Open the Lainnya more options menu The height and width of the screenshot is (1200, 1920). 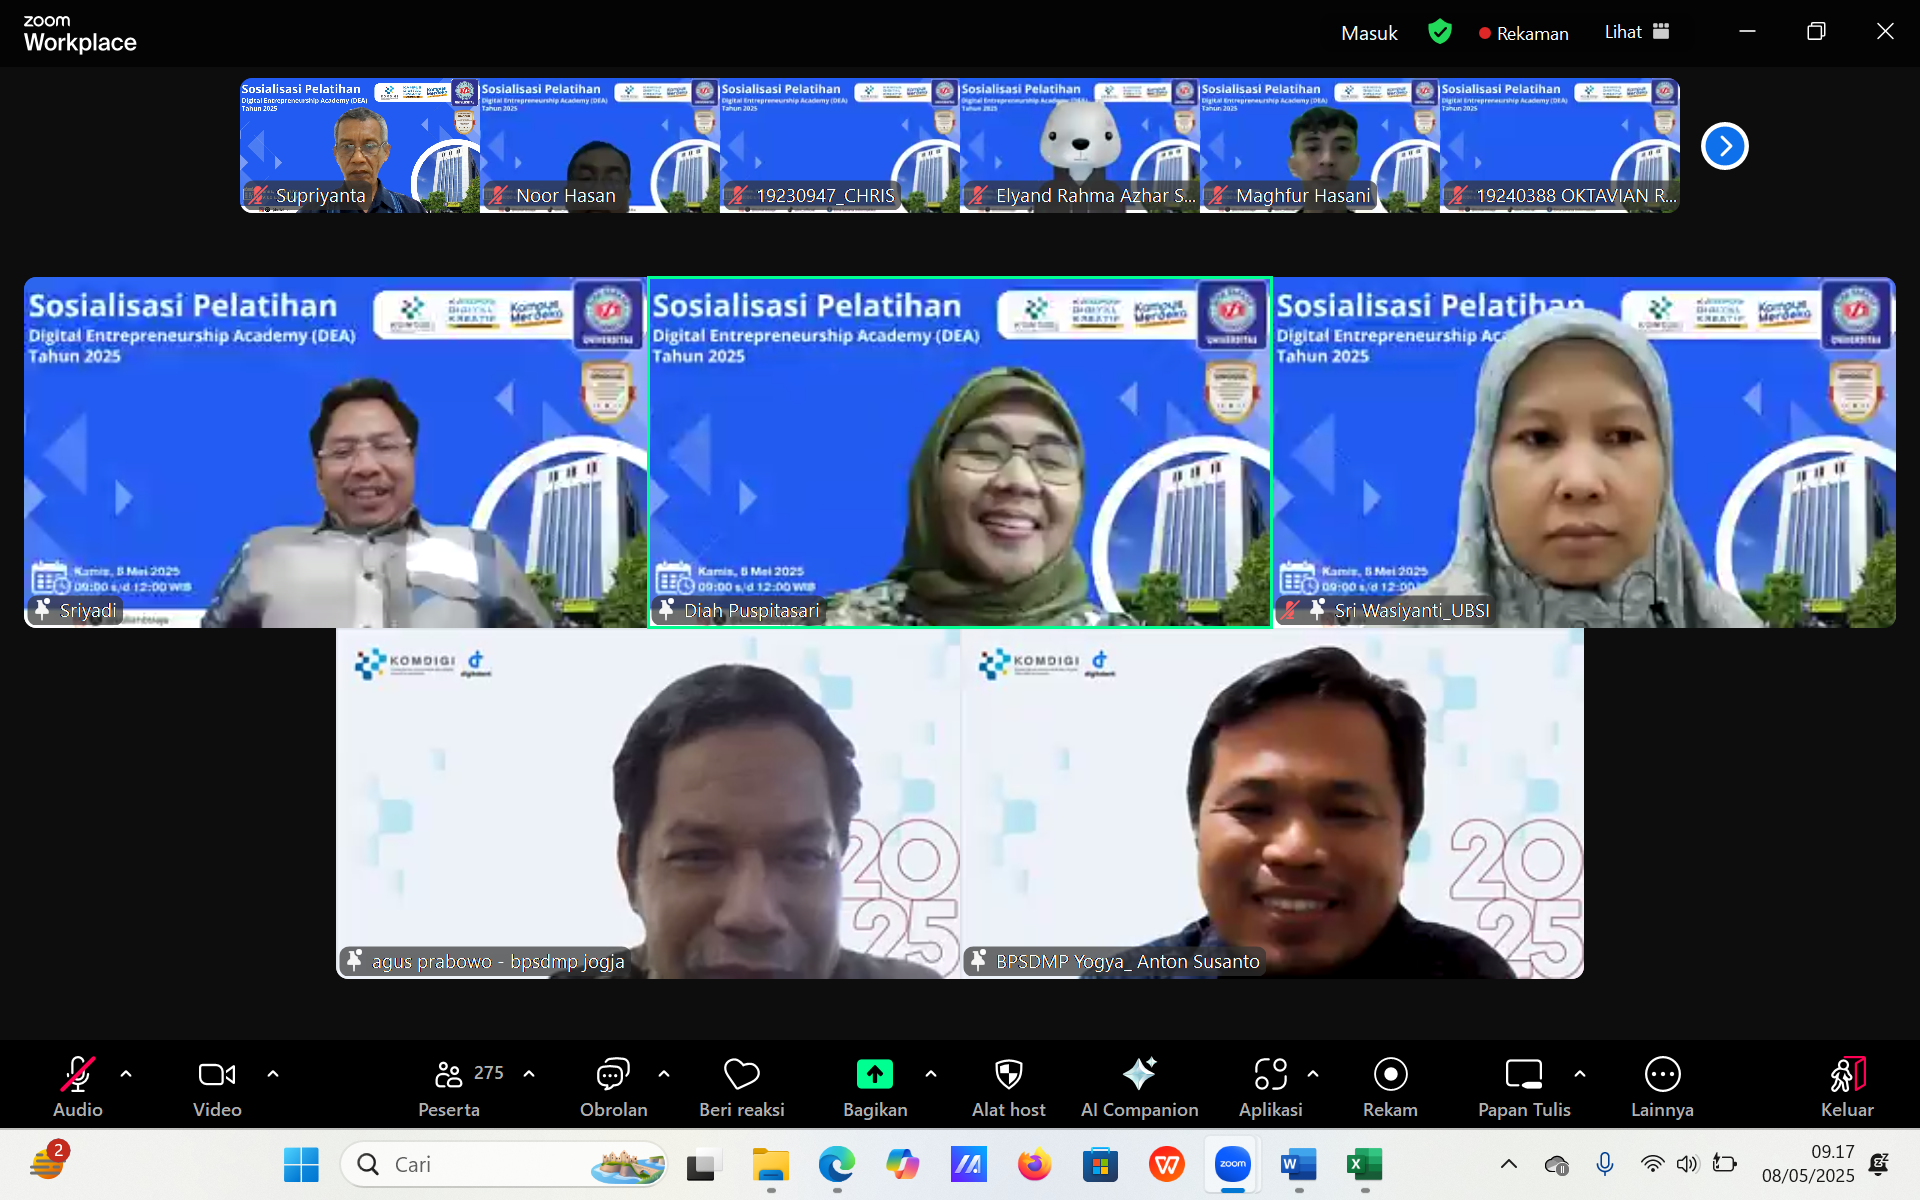click(x=1662, y=1075)
